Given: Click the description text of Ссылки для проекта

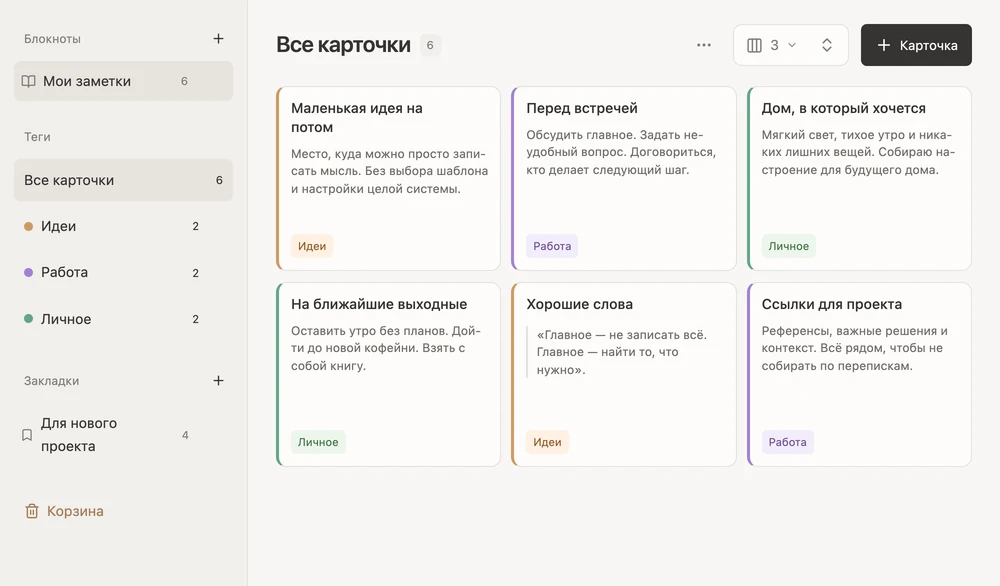Looking at the screenshot, I should (855, 348).
